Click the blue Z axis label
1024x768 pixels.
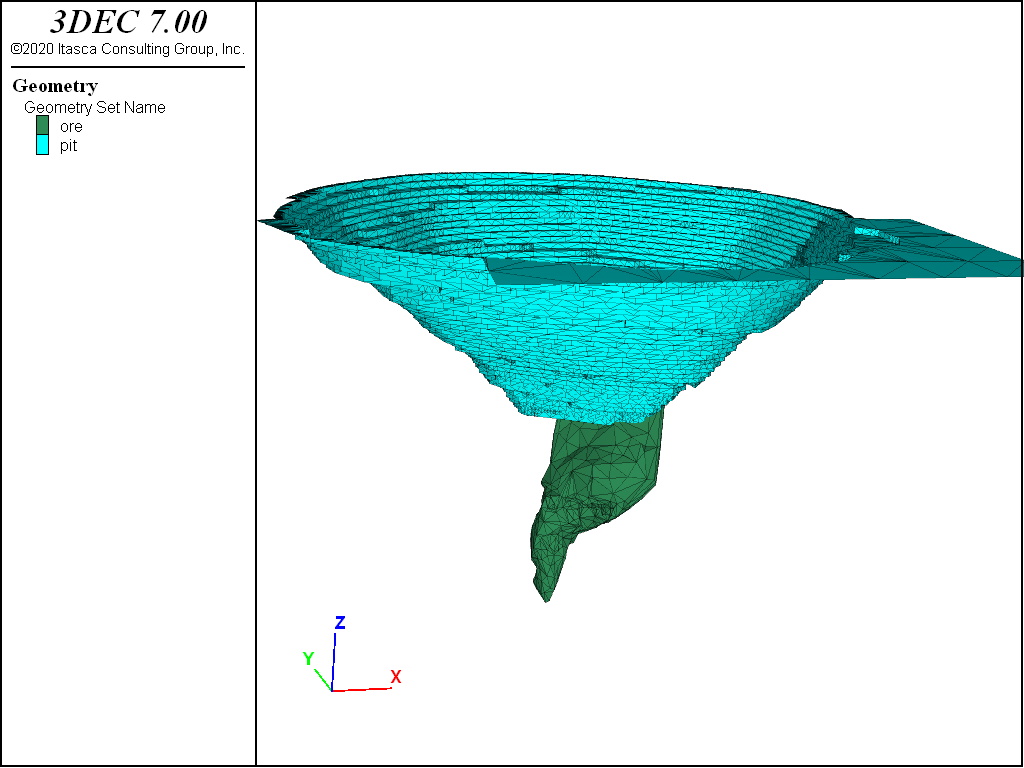pyautogui.click(x=340, y=623)
